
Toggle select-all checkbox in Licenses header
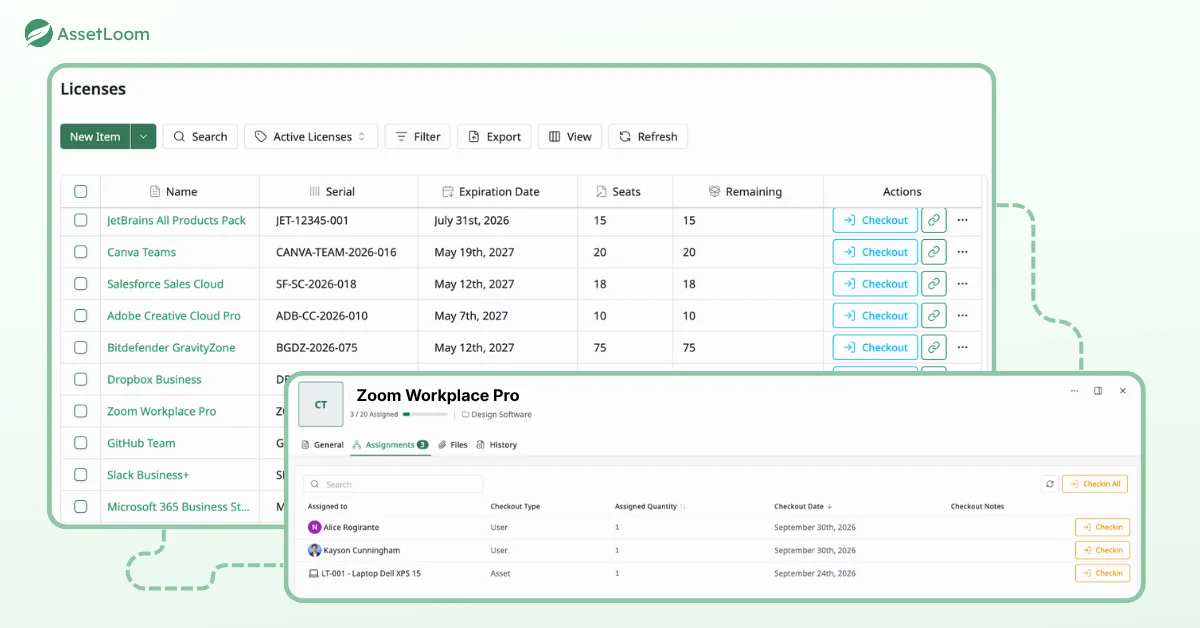81,192
